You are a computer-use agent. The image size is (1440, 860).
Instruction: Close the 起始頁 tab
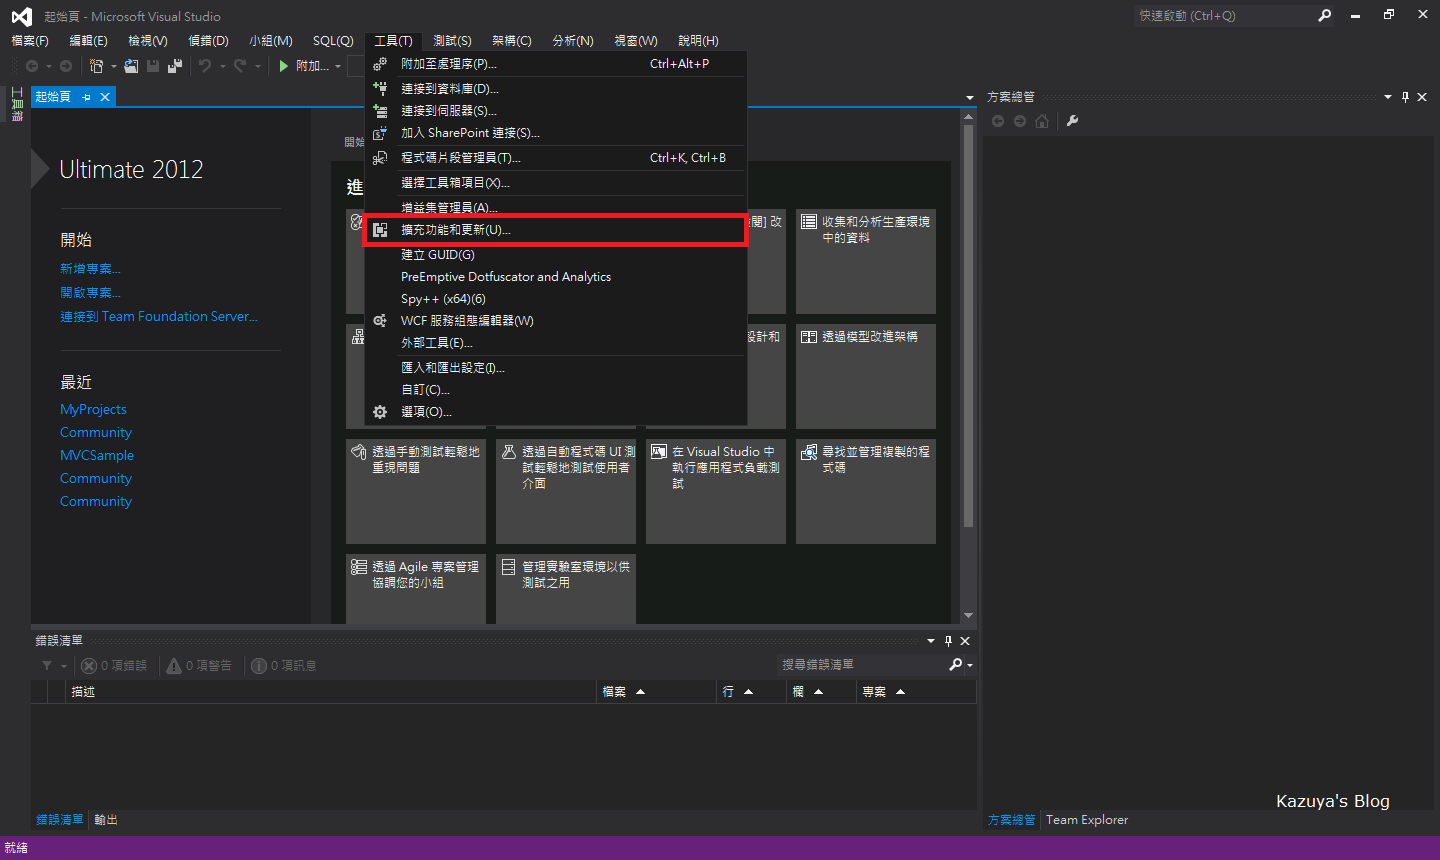[x=104, y=97]
